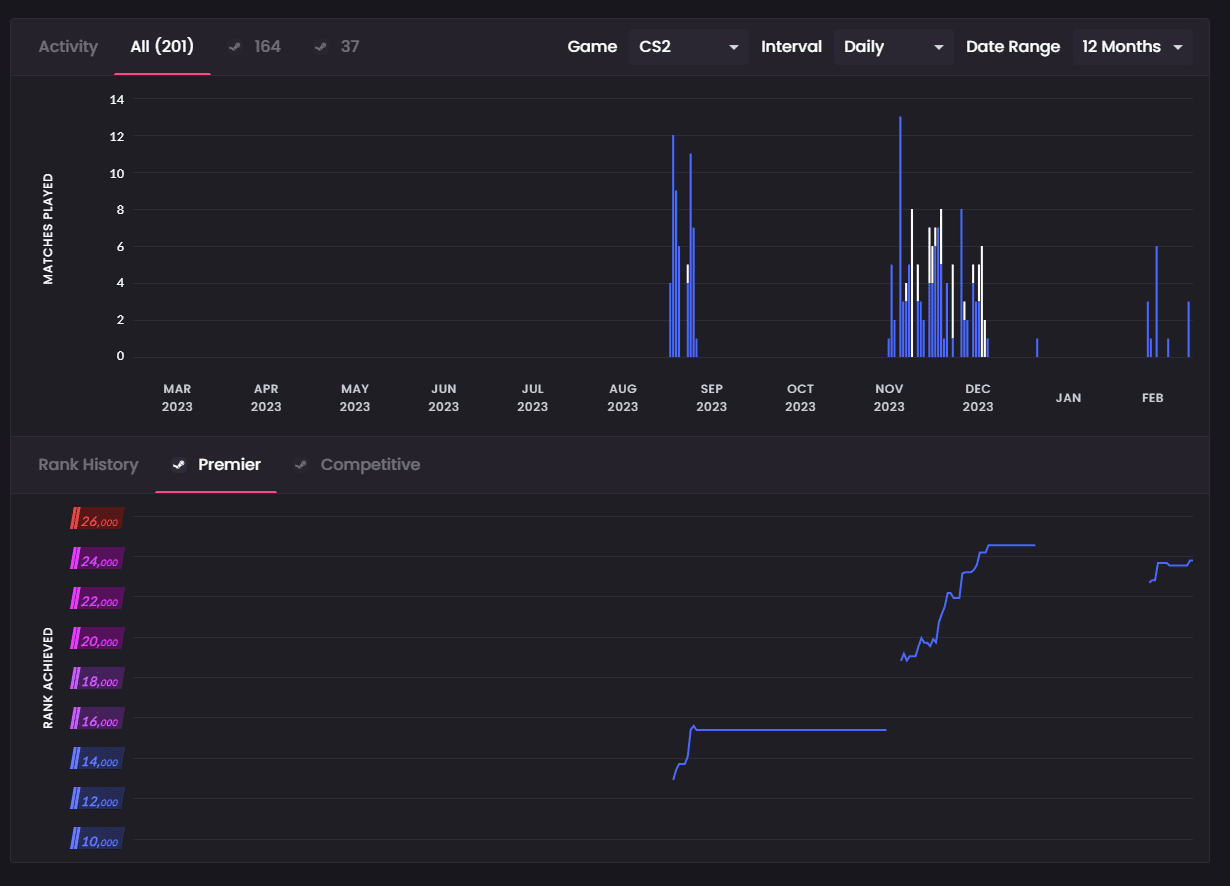Click the Interval filter label
This screenshot has height=886, width=1230.
coord(791,47)
